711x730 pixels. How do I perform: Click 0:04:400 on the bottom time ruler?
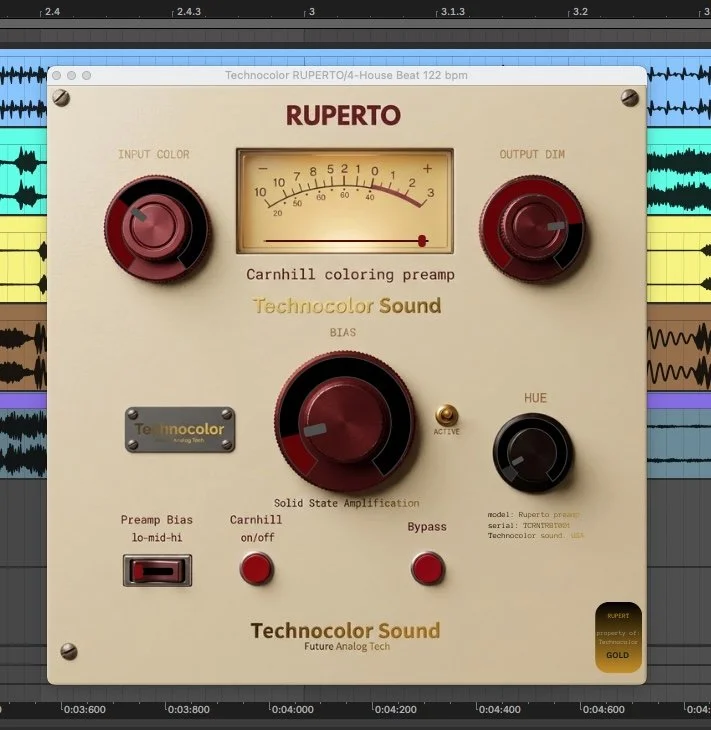500,710
